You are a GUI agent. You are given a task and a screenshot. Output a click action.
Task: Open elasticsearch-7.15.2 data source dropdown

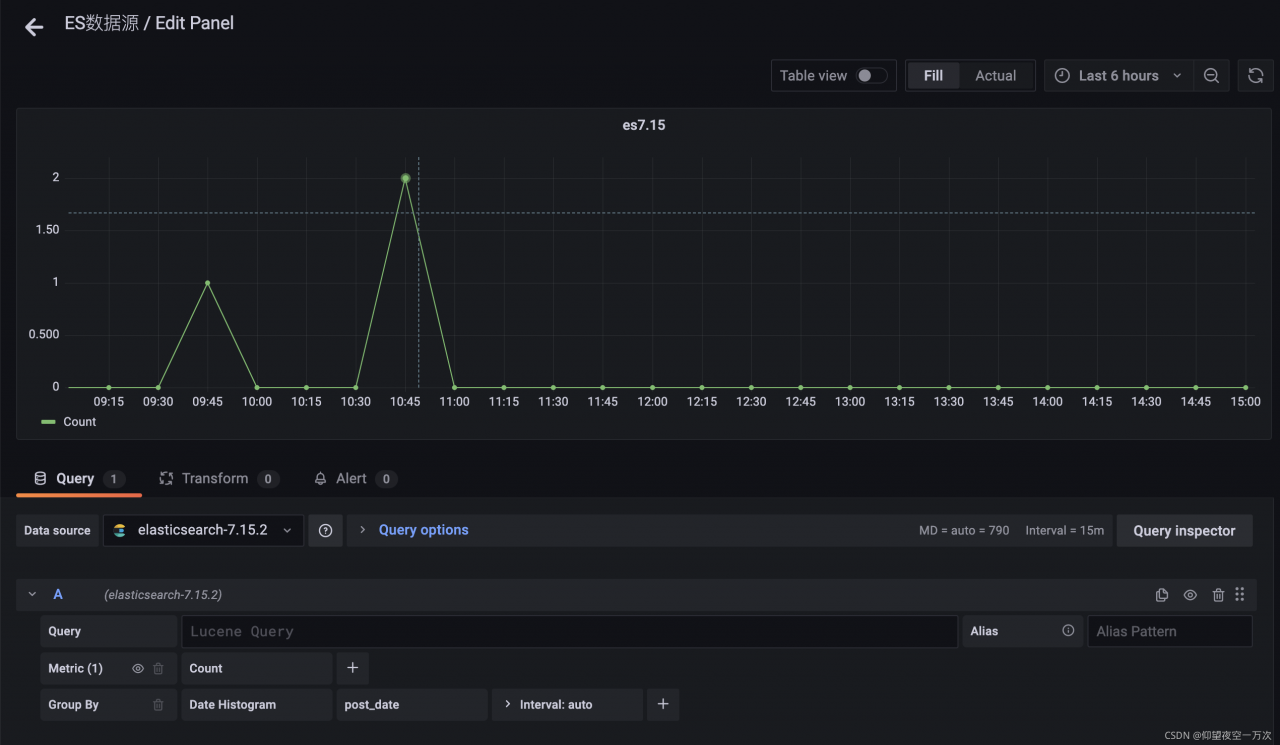(203, 531)
